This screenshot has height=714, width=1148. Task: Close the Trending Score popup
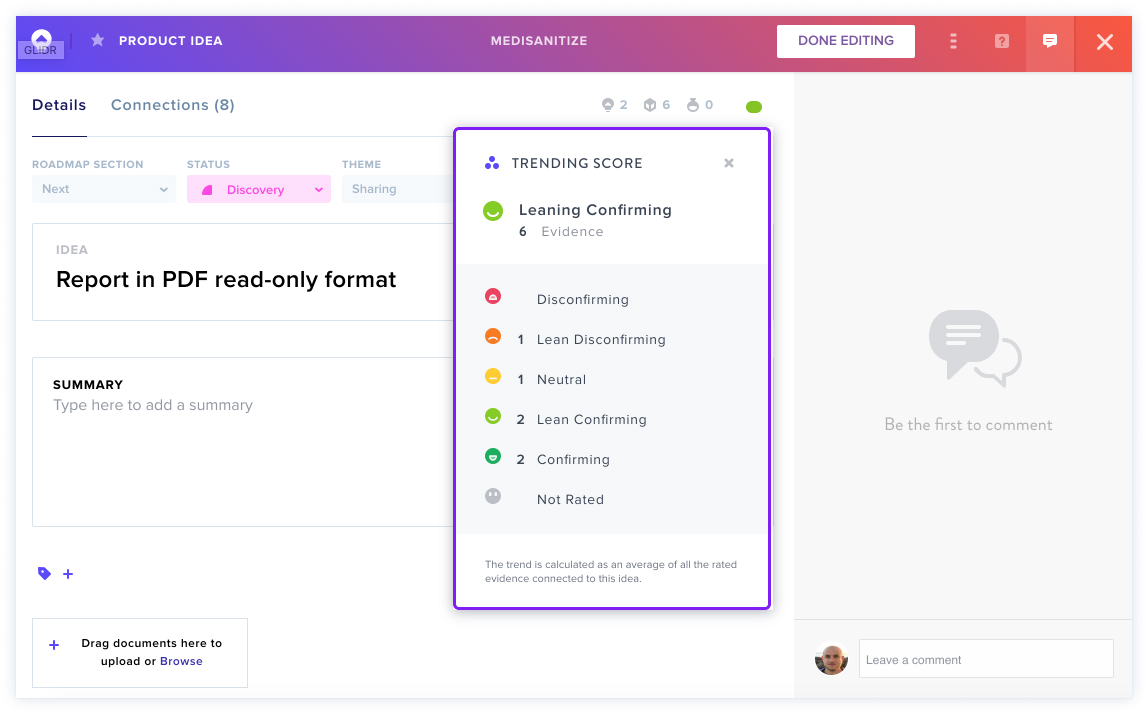tap(728, 163)
